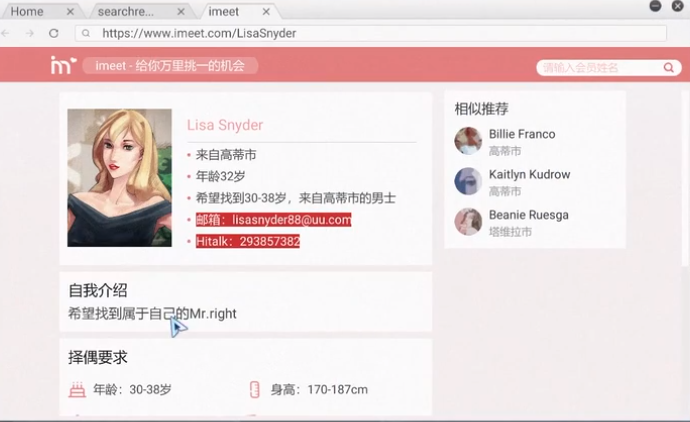Click the 身高: 170-187cm requirement
The image size is (690, 422).
(x=319, y=389)
